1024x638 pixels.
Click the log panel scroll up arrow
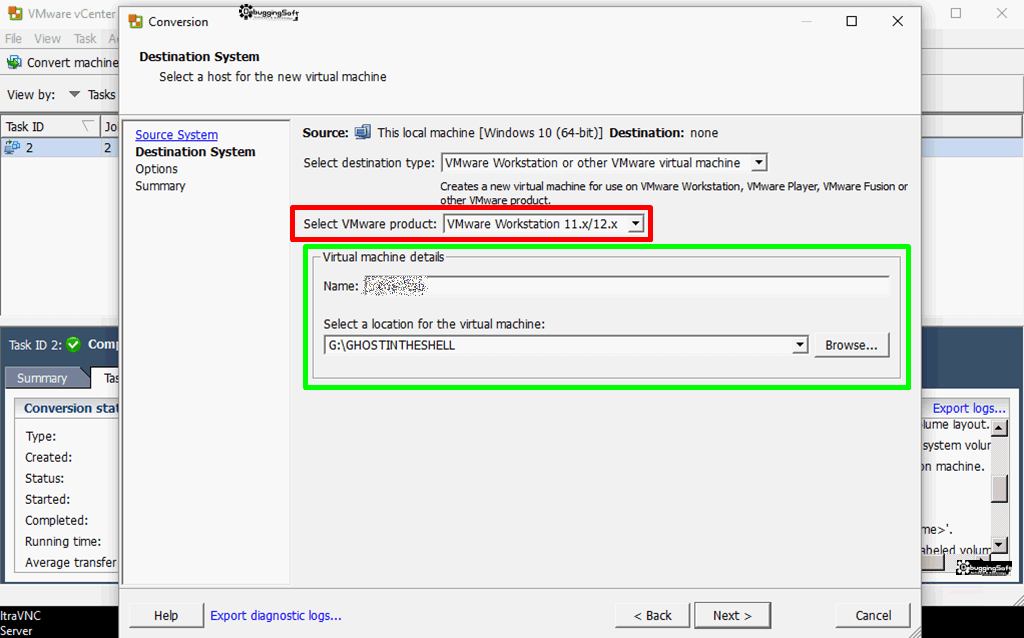(x=999, y=428)
